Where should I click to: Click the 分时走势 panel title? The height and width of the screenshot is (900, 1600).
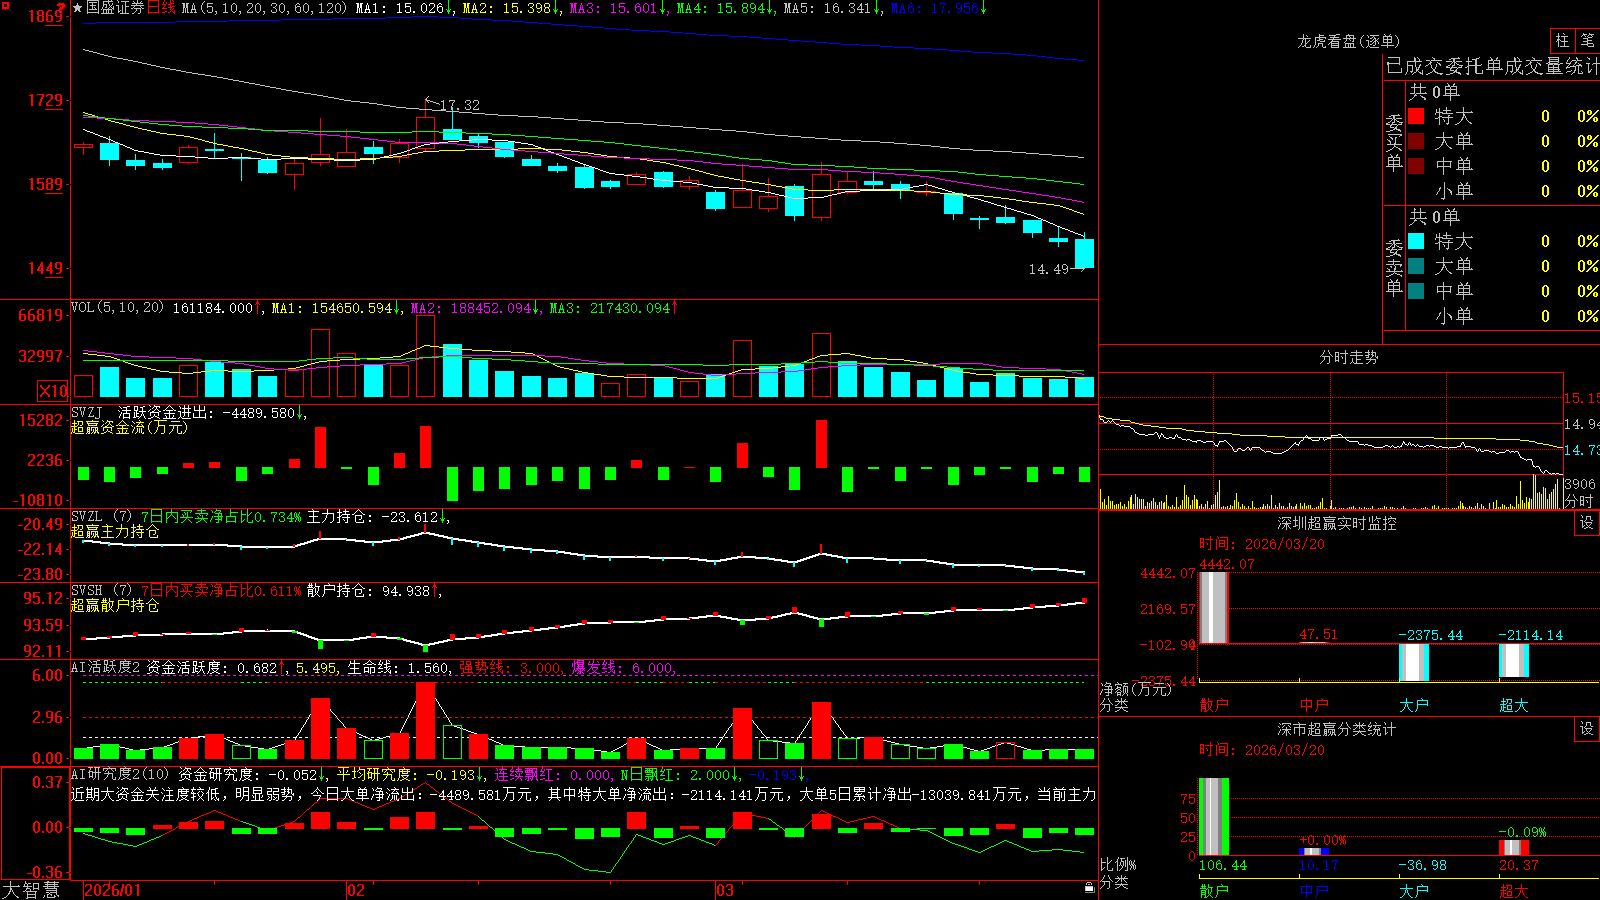click(x=1348, y=357)
